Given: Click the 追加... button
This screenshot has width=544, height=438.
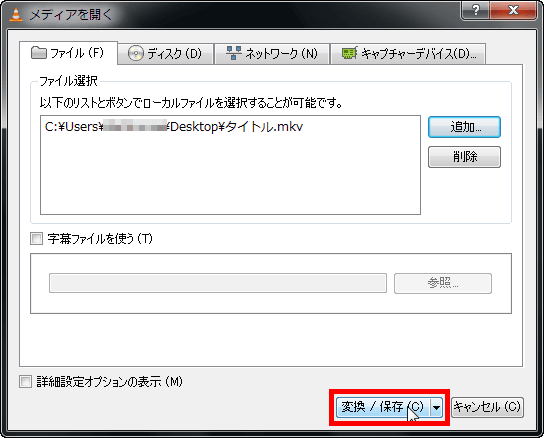Looking at the screenshot, I should click(x=464, y=127).
